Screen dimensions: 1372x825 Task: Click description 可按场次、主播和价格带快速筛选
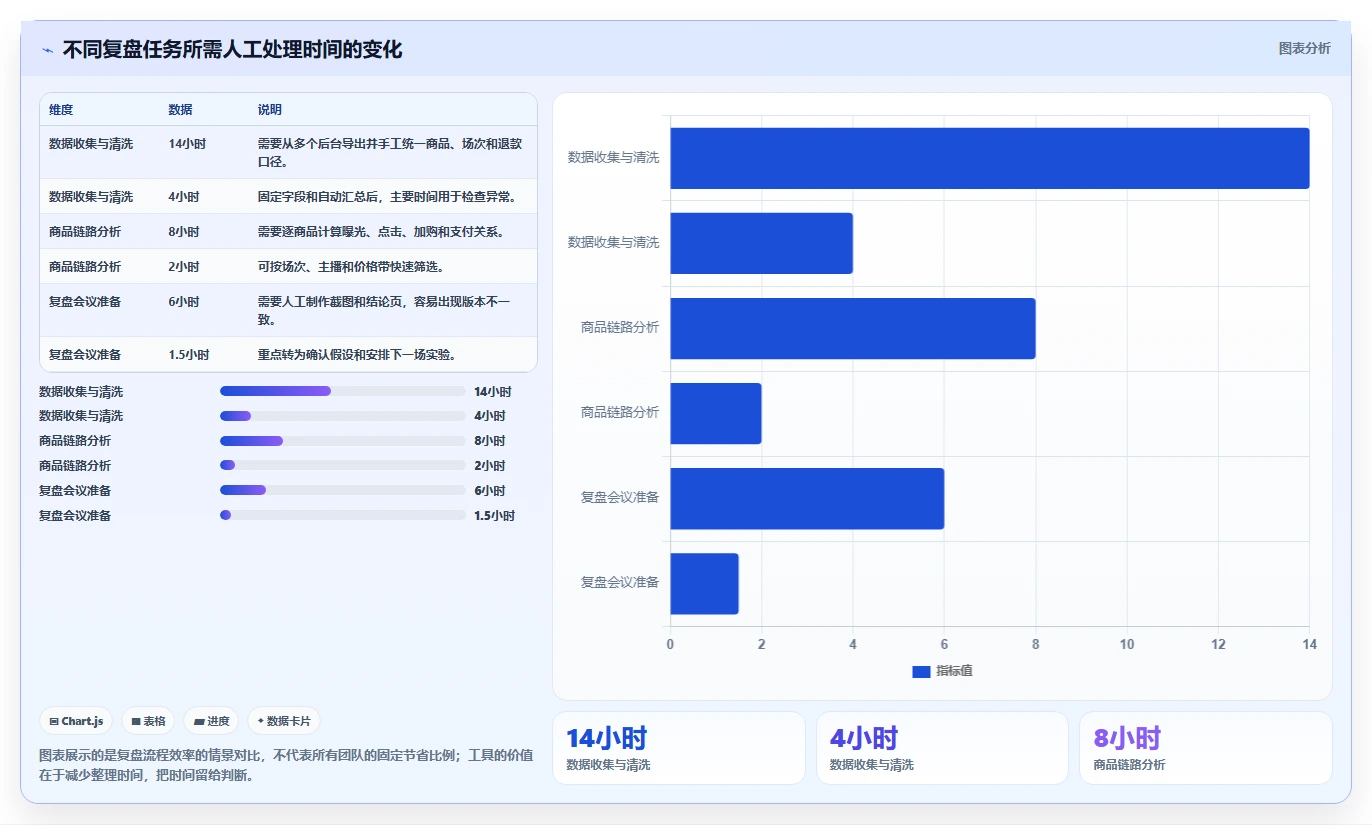(x=351, y=267)
